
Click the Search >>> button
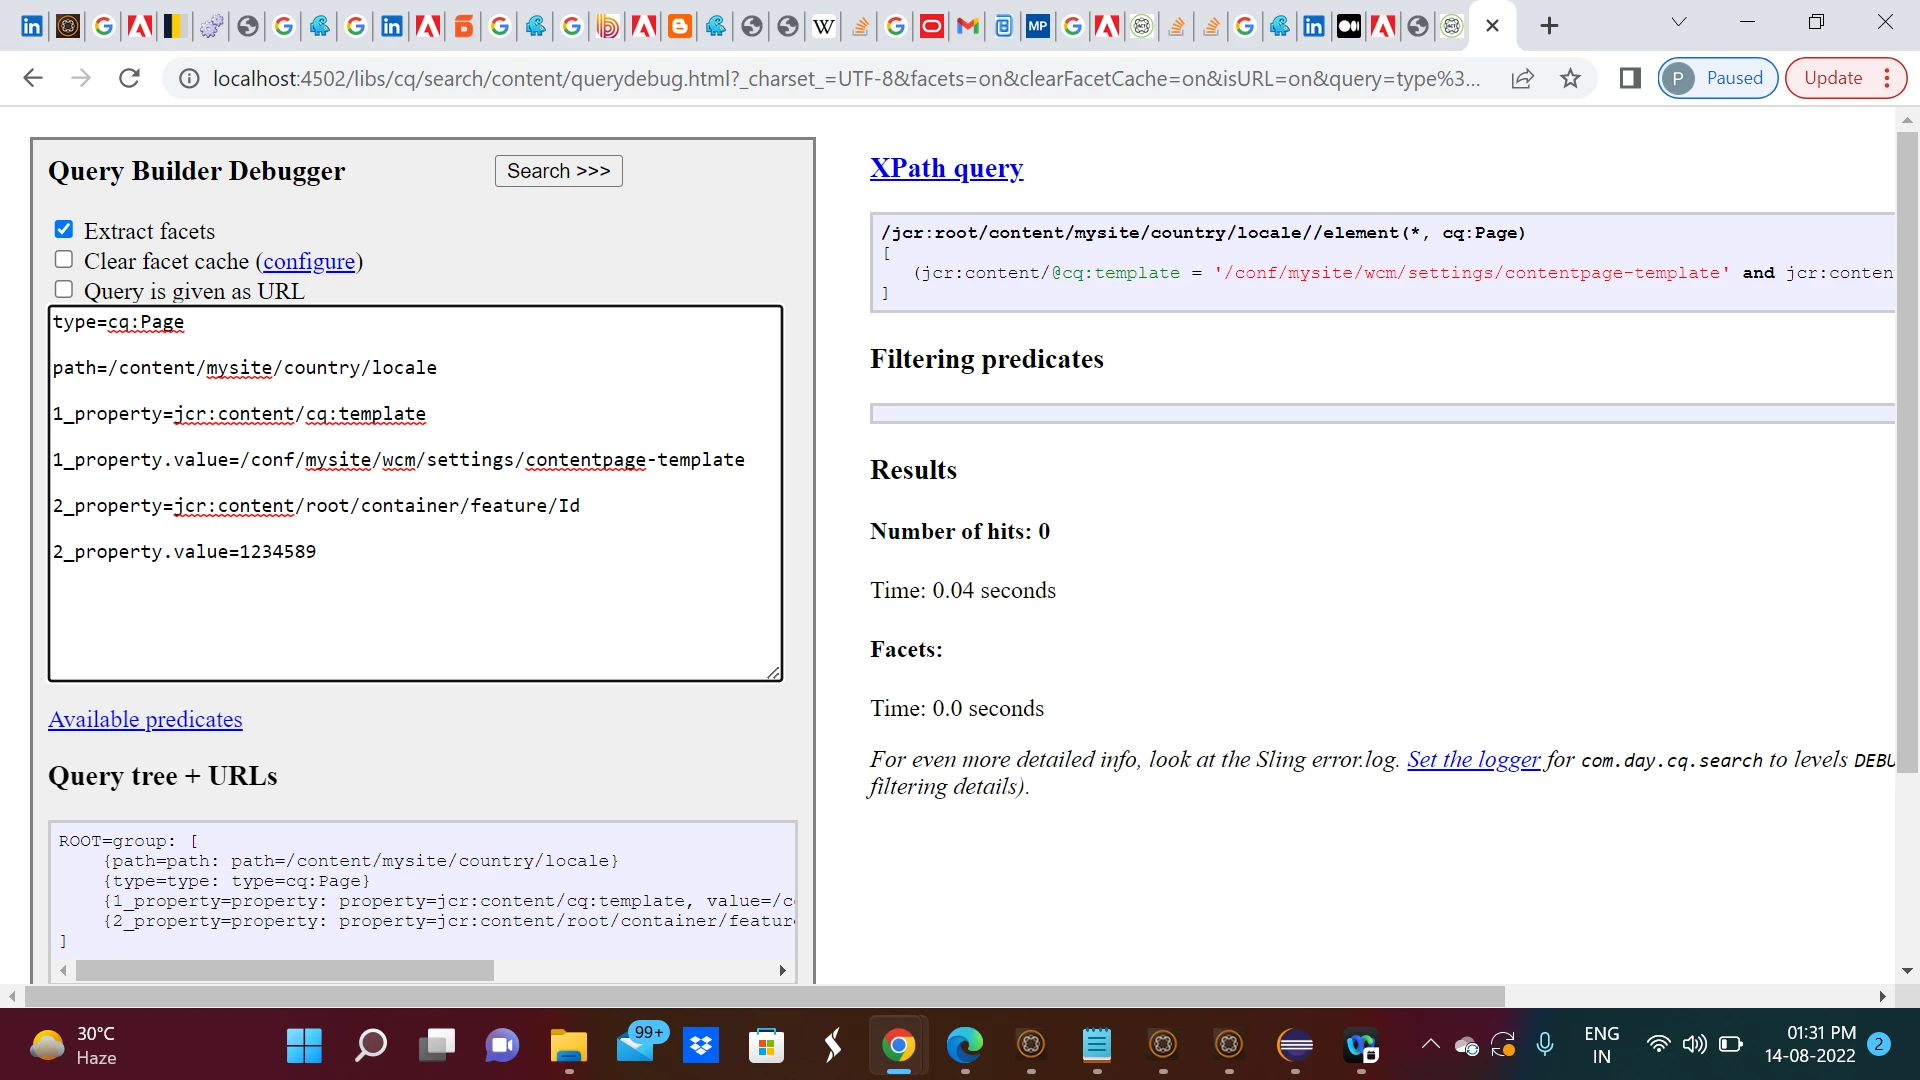click(x=558, y=171)
